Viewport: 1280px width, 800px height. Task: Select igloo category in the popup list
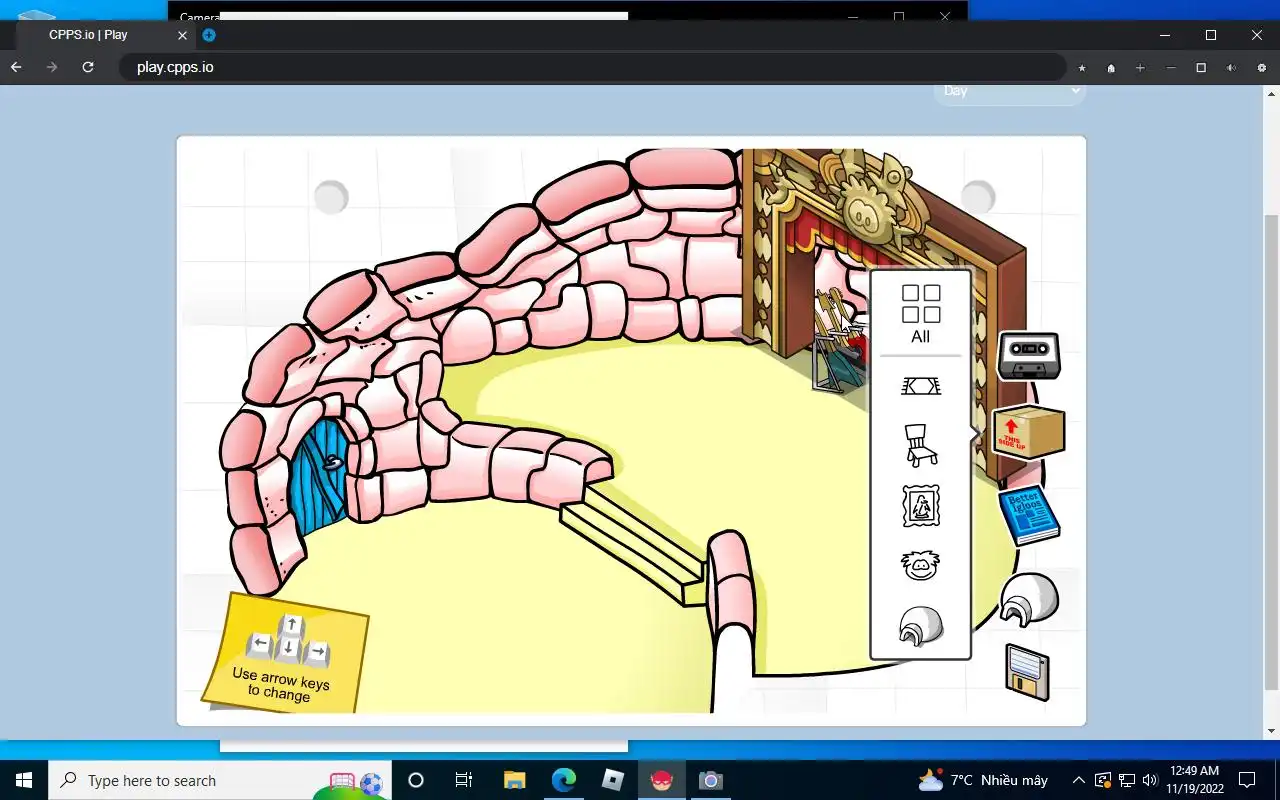920,627
